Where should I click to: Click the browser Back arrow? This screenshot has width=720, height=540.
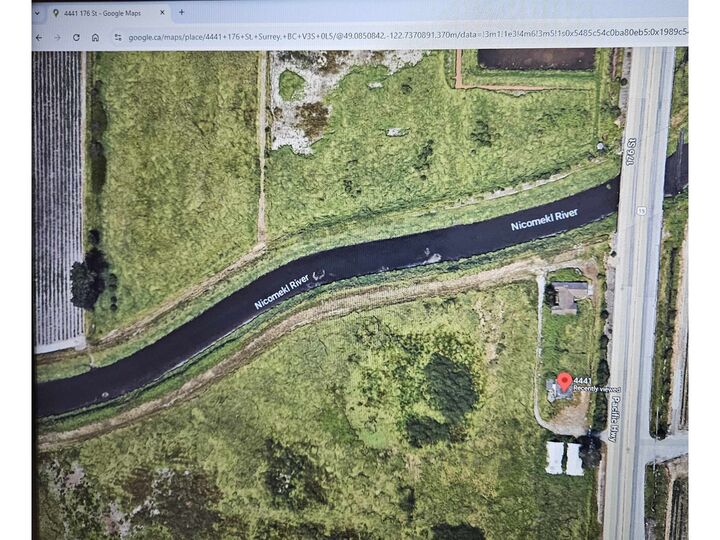coord(39,37)
